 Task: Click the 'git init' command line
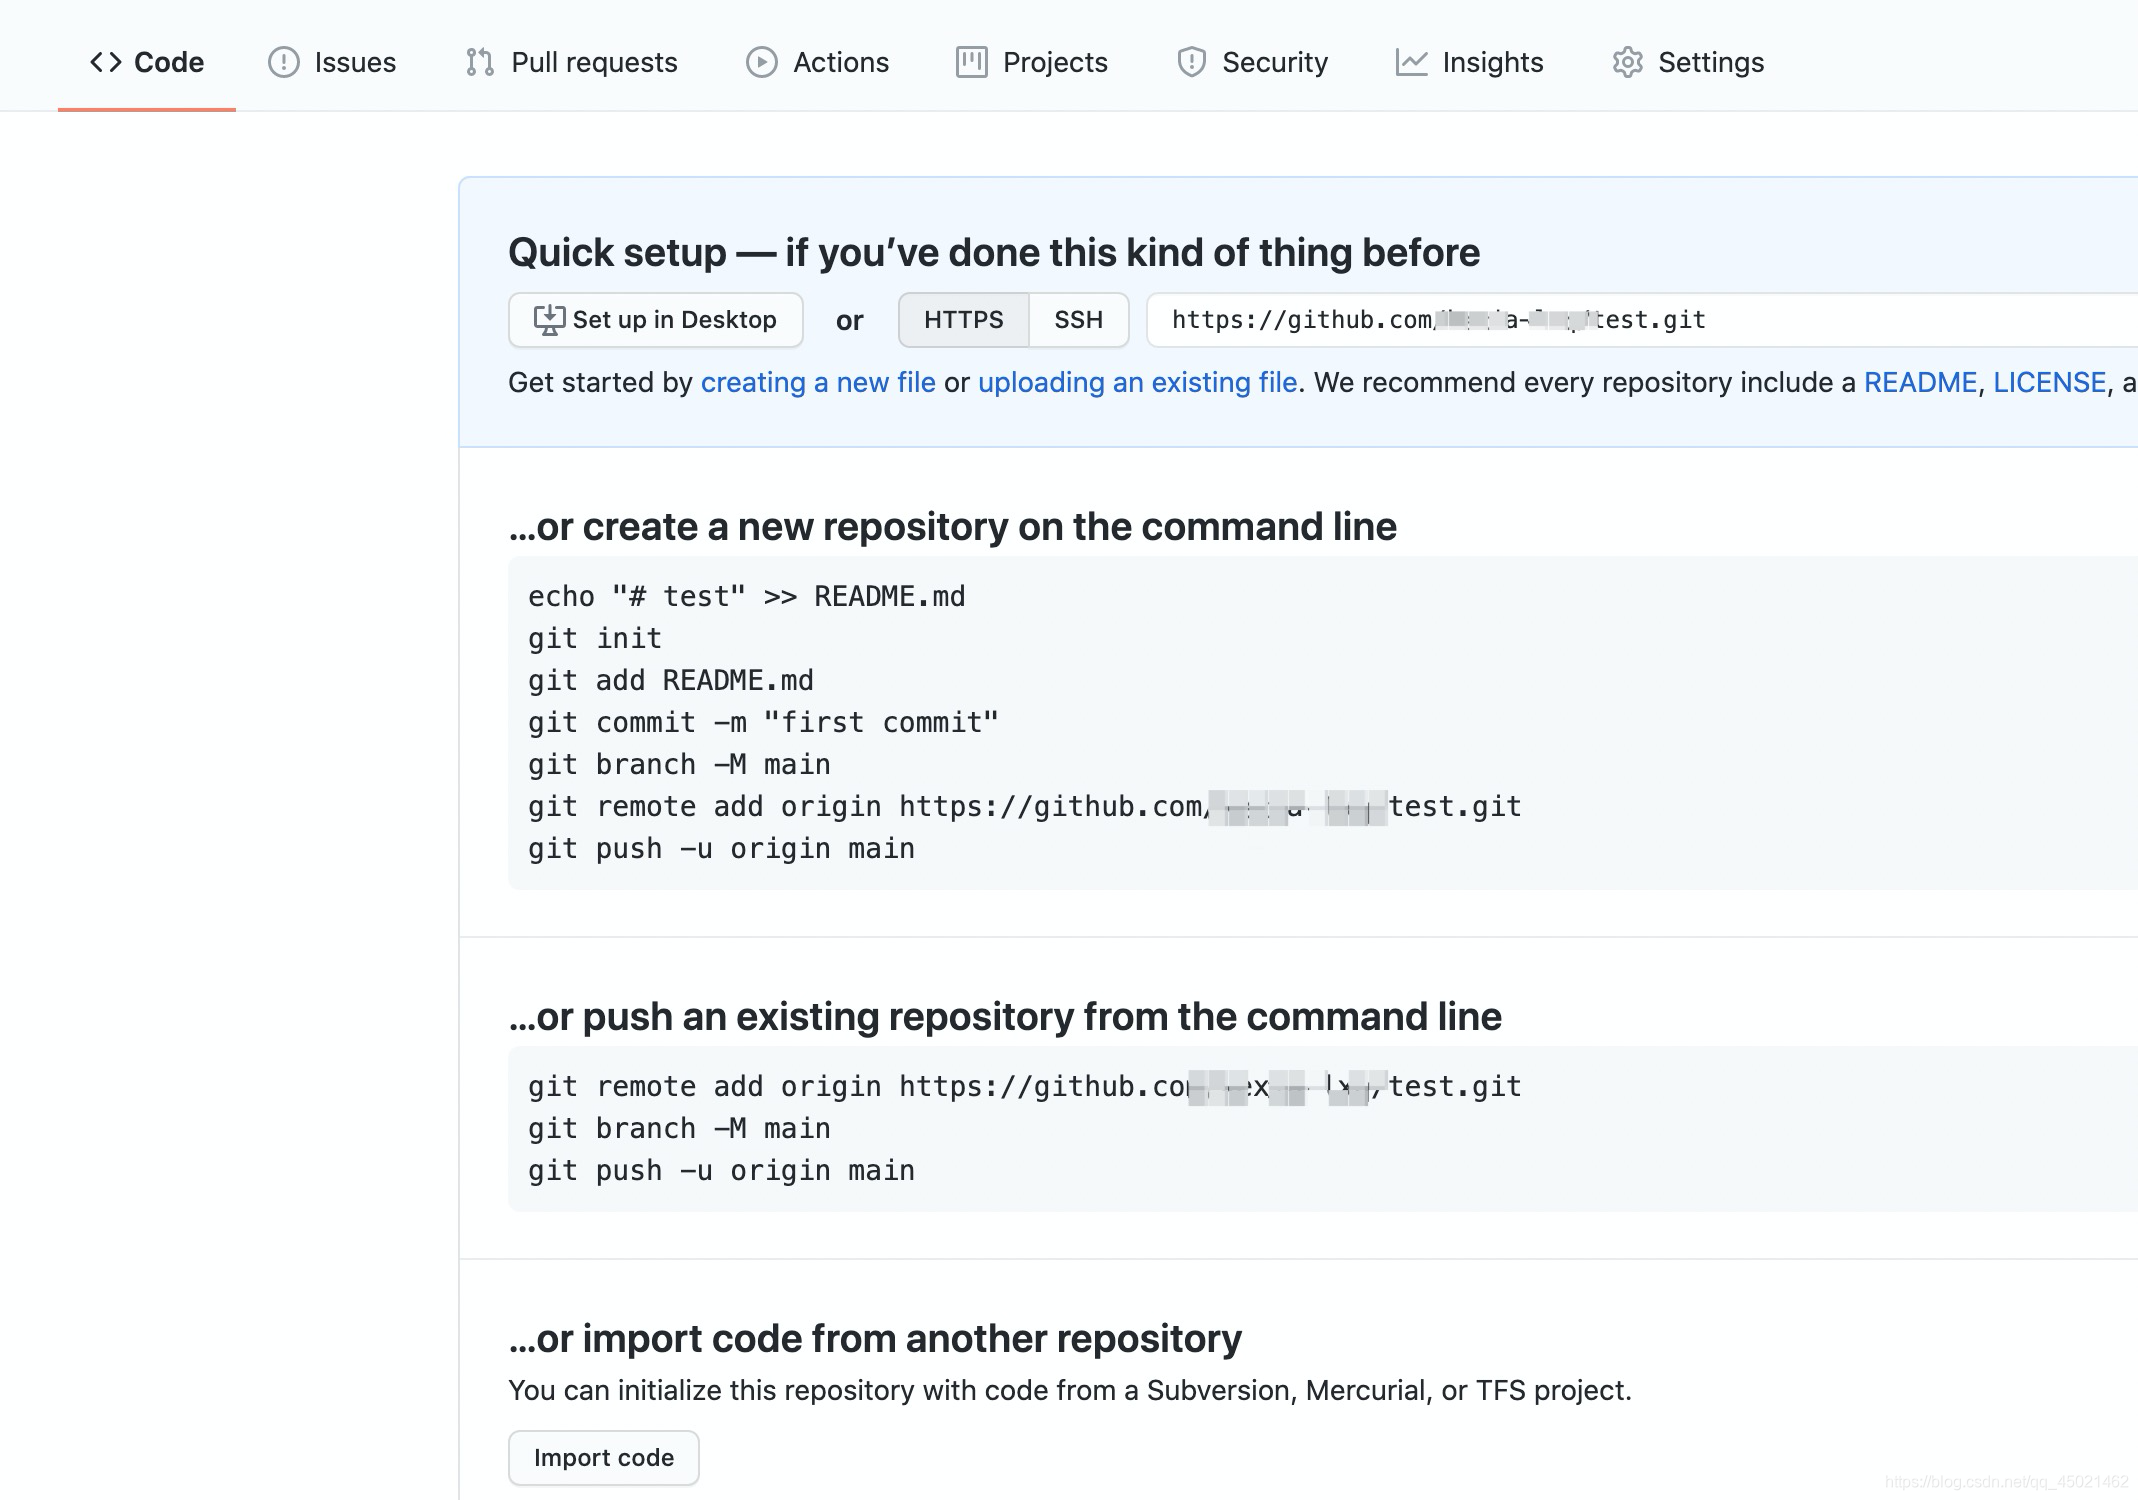pyautogui.click(x=595, y=639)
